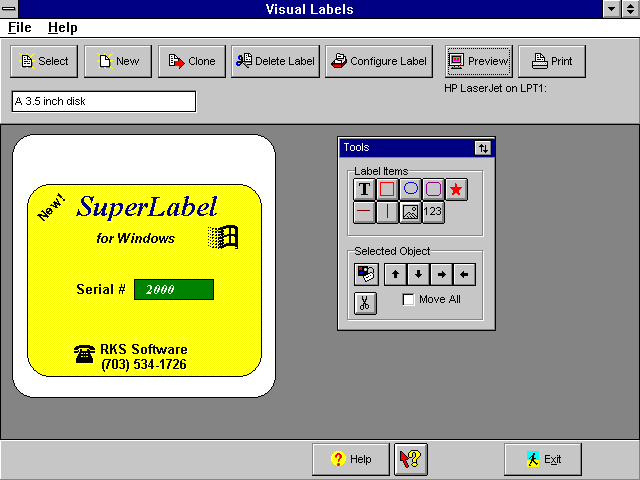
Task: Select the horizontal line tool
Action: coord(364,212)
